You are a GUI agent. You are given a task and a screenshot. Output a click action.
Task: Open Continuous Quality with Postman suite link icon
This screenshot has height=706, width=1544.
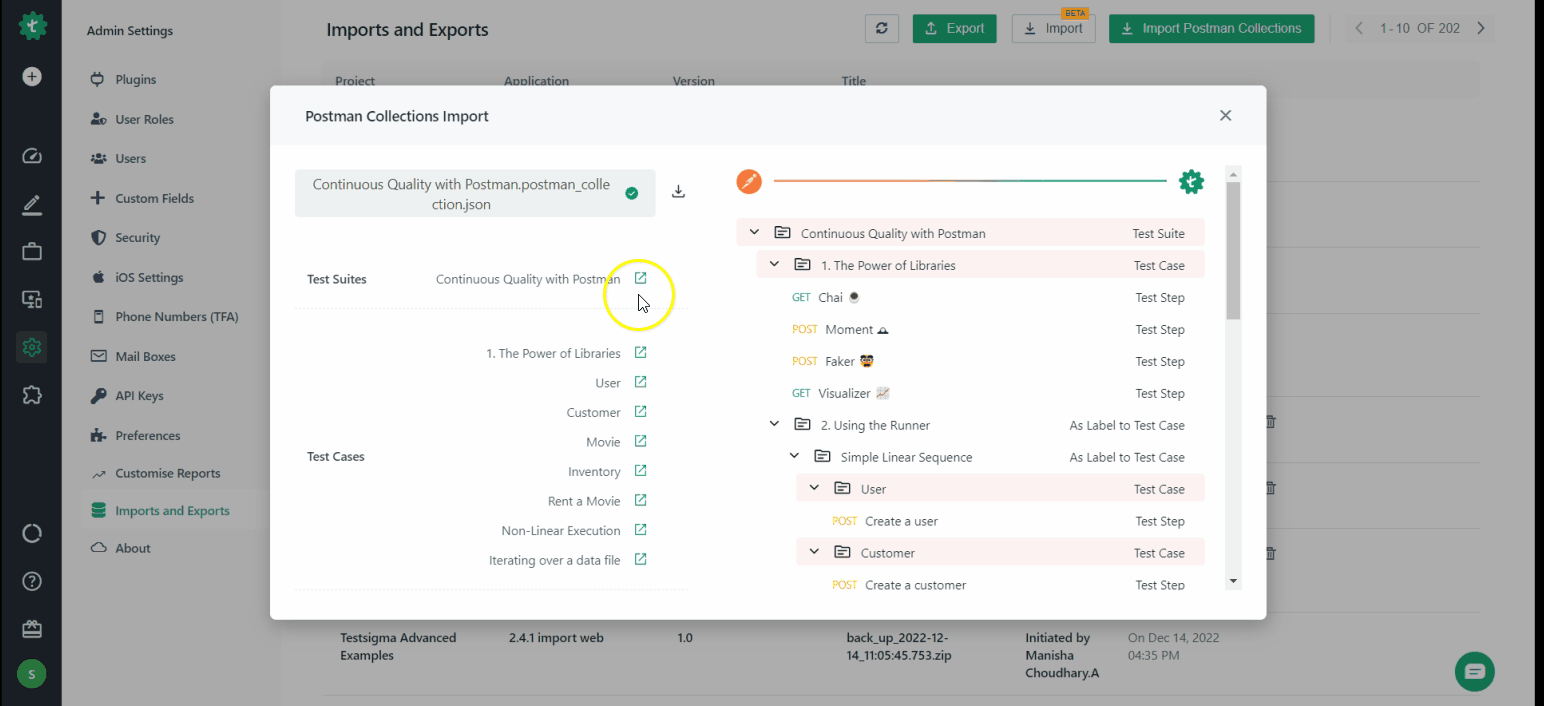click(x=641, y=278)
